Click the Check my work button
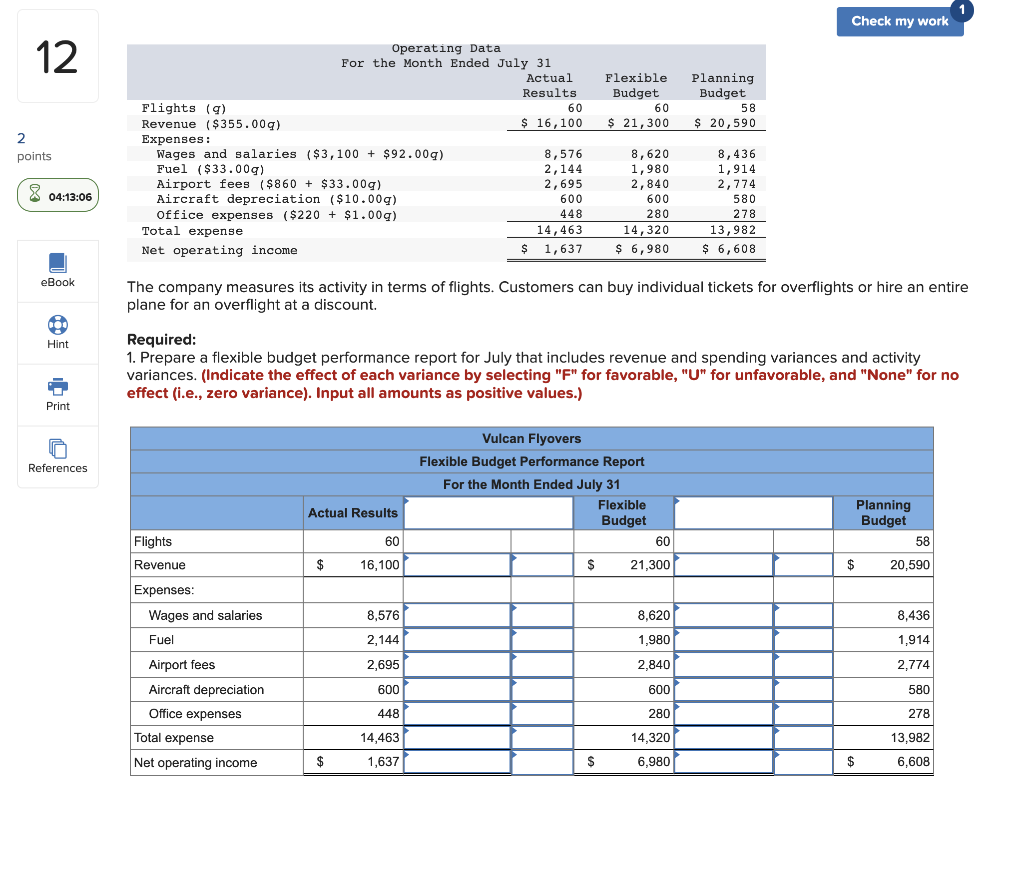 pyautogui.click(x=899, y=21)
